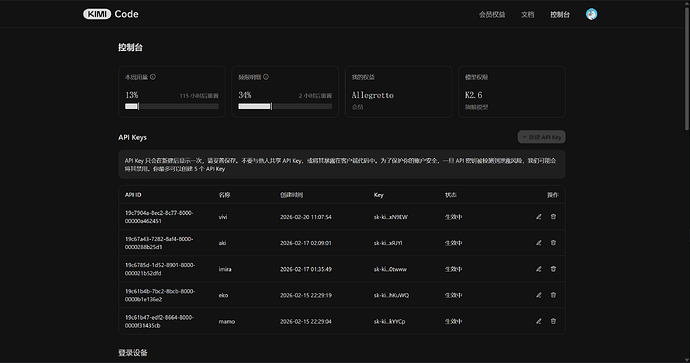Click timestamp 2026-02-15 22:29:04
Screen dimensions: 690x363
point(306,321)
